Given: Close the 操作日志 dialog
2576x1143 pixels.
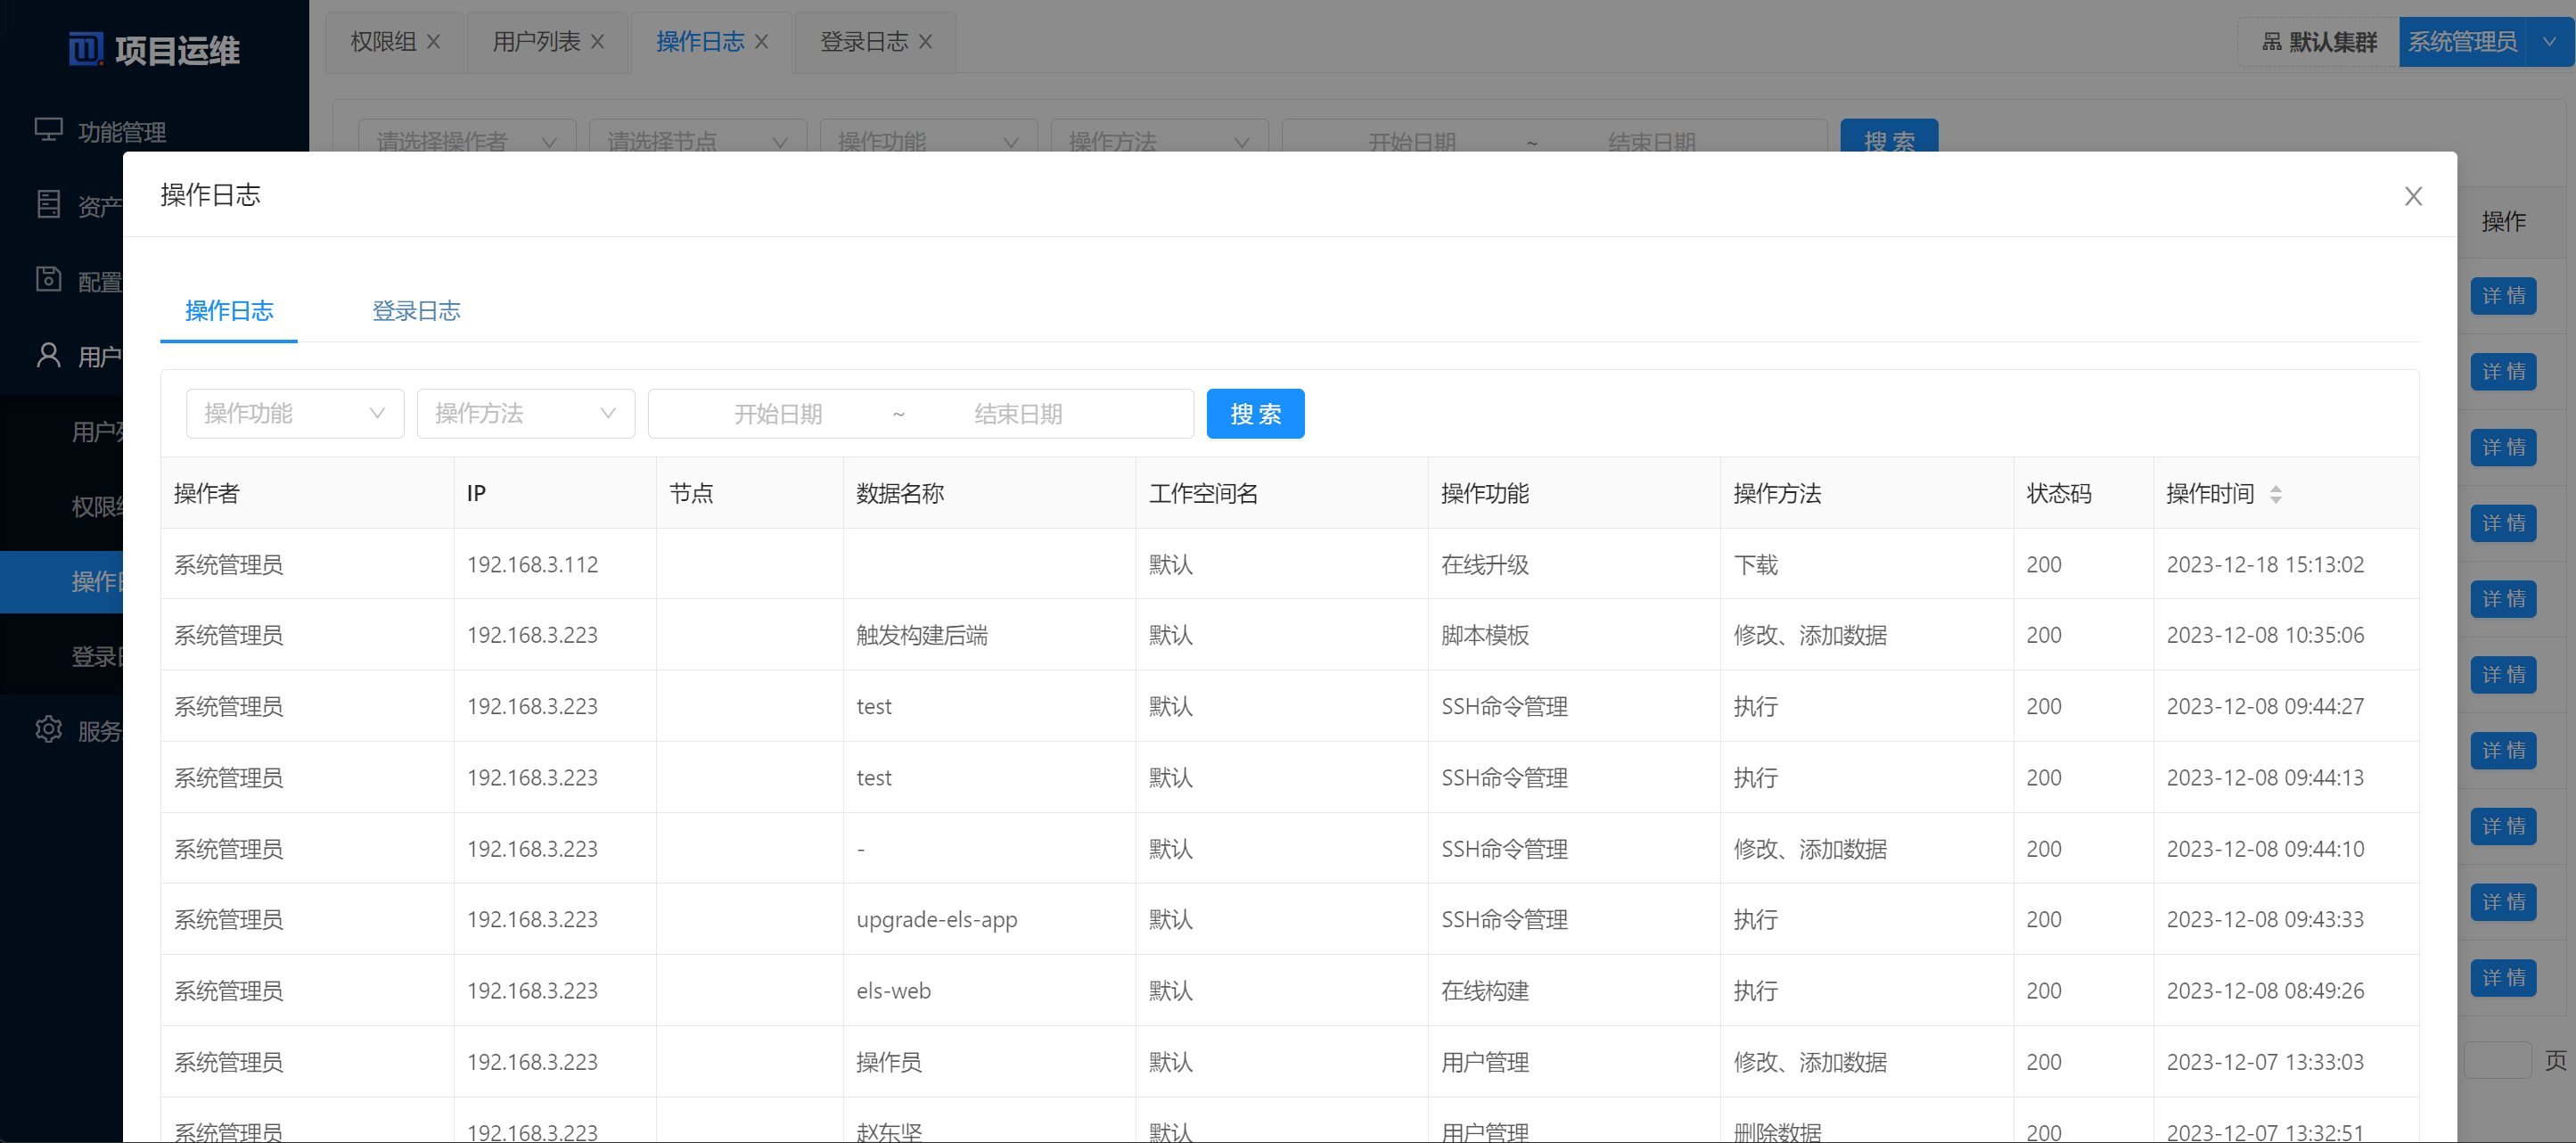Looking at the screenshot, I should pyautogui.click(x=2414, y=196).
